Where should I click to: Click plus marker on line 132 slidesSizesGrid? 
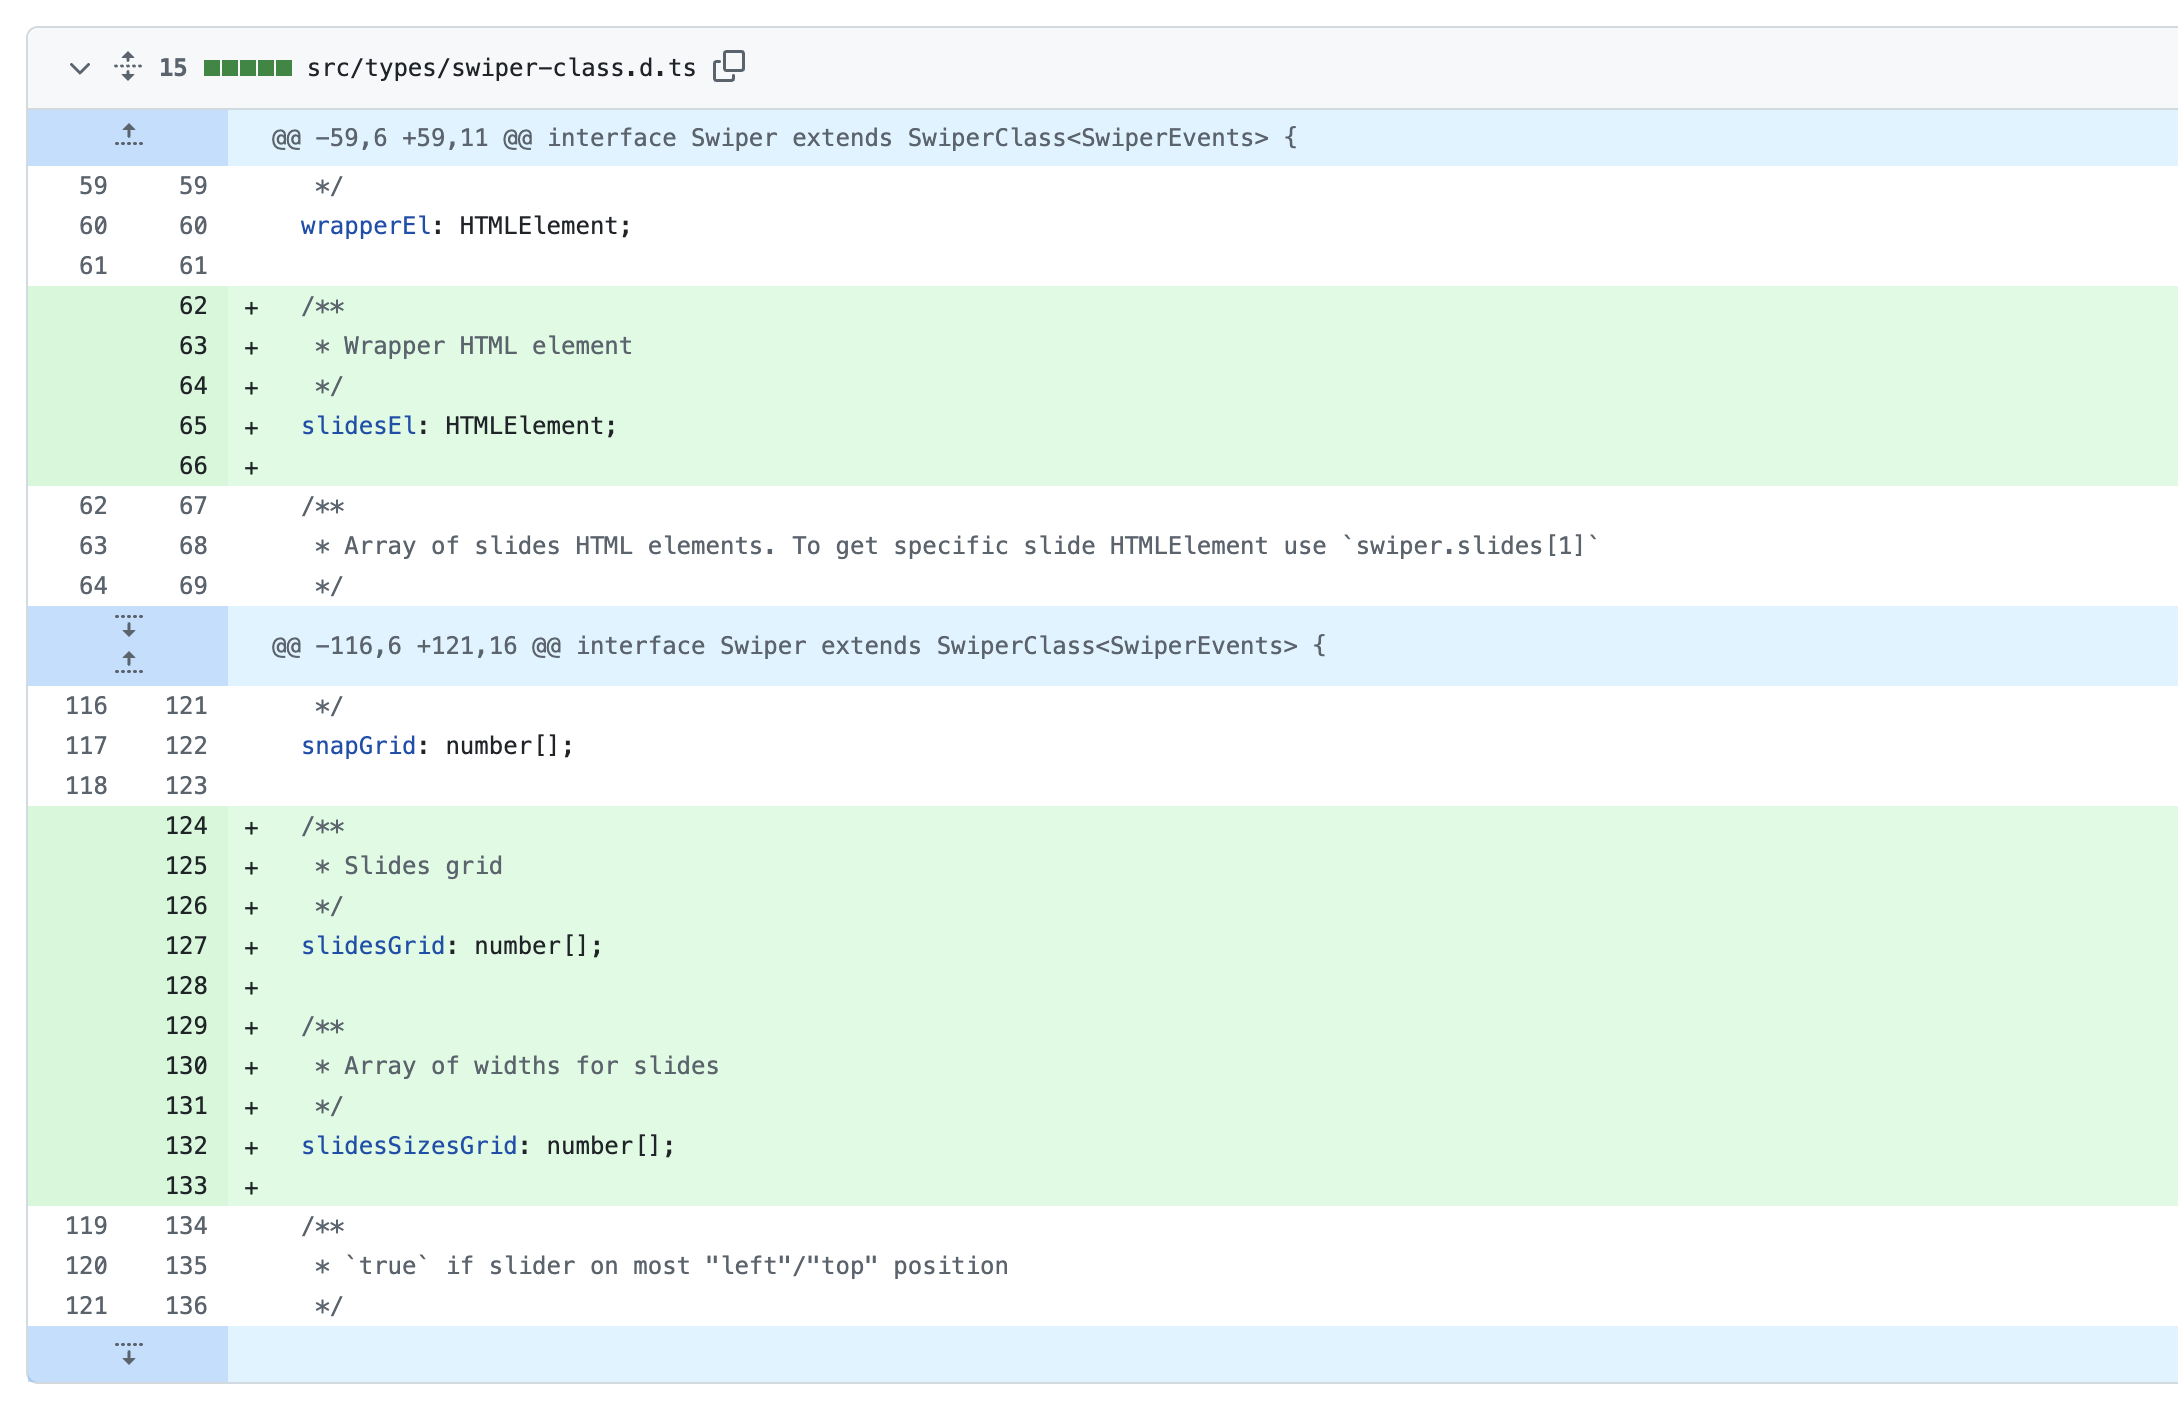251,1147
